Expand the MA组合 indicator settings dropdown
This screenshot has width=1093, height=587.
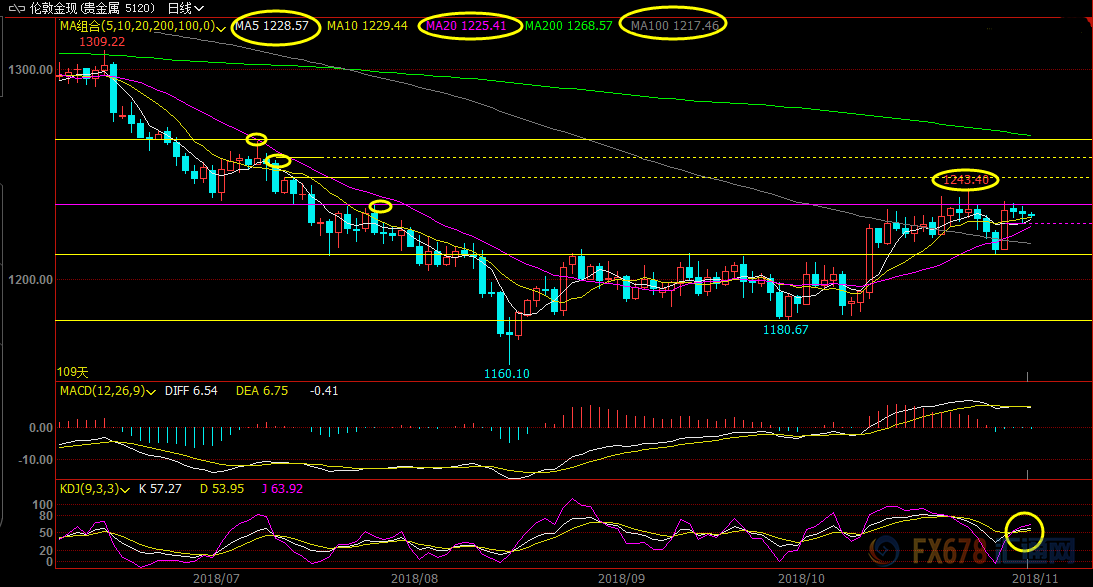(x=220, y=27)
